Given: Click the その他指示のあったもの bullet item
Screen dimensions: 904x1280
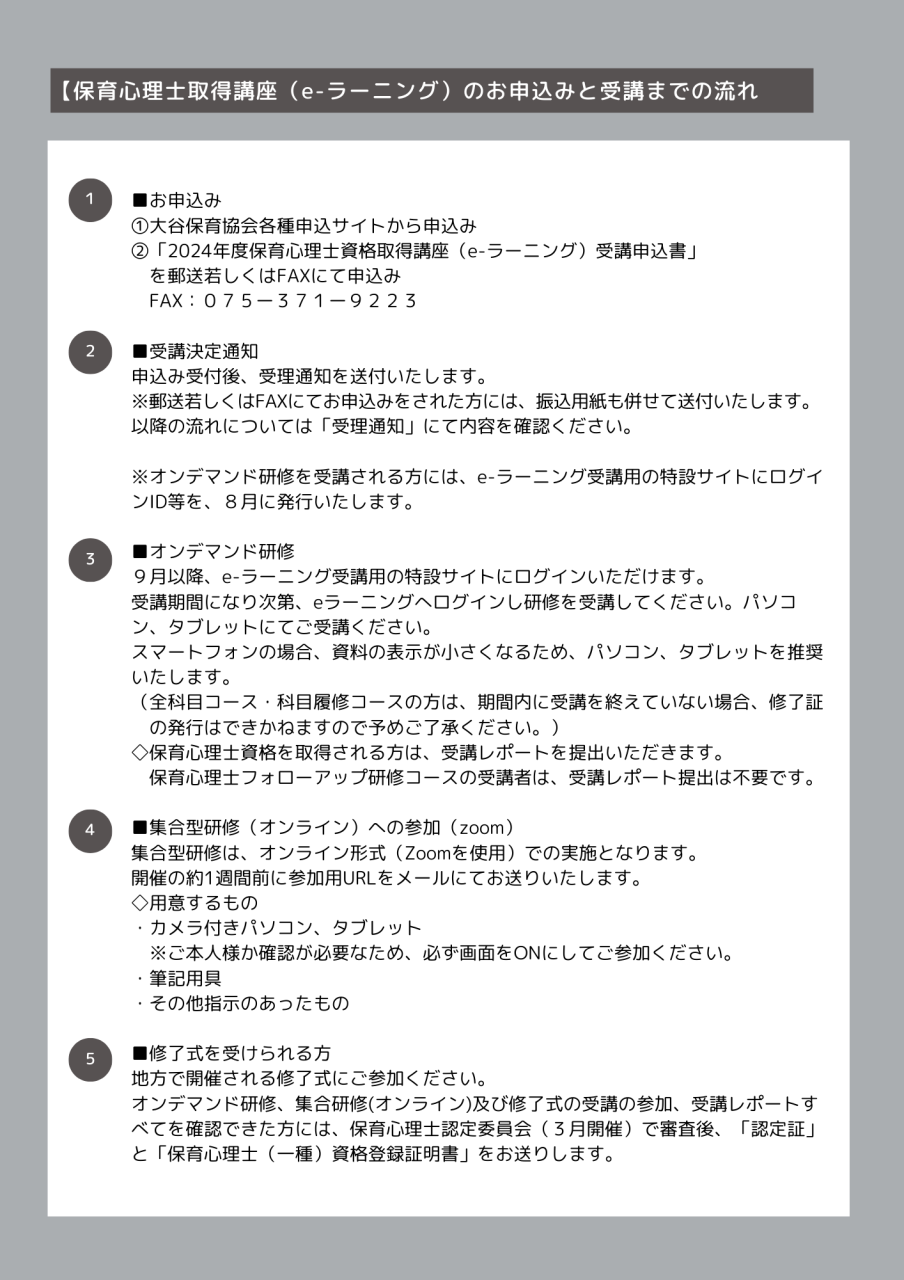Looking at the screenshot, I should 241,1004.
